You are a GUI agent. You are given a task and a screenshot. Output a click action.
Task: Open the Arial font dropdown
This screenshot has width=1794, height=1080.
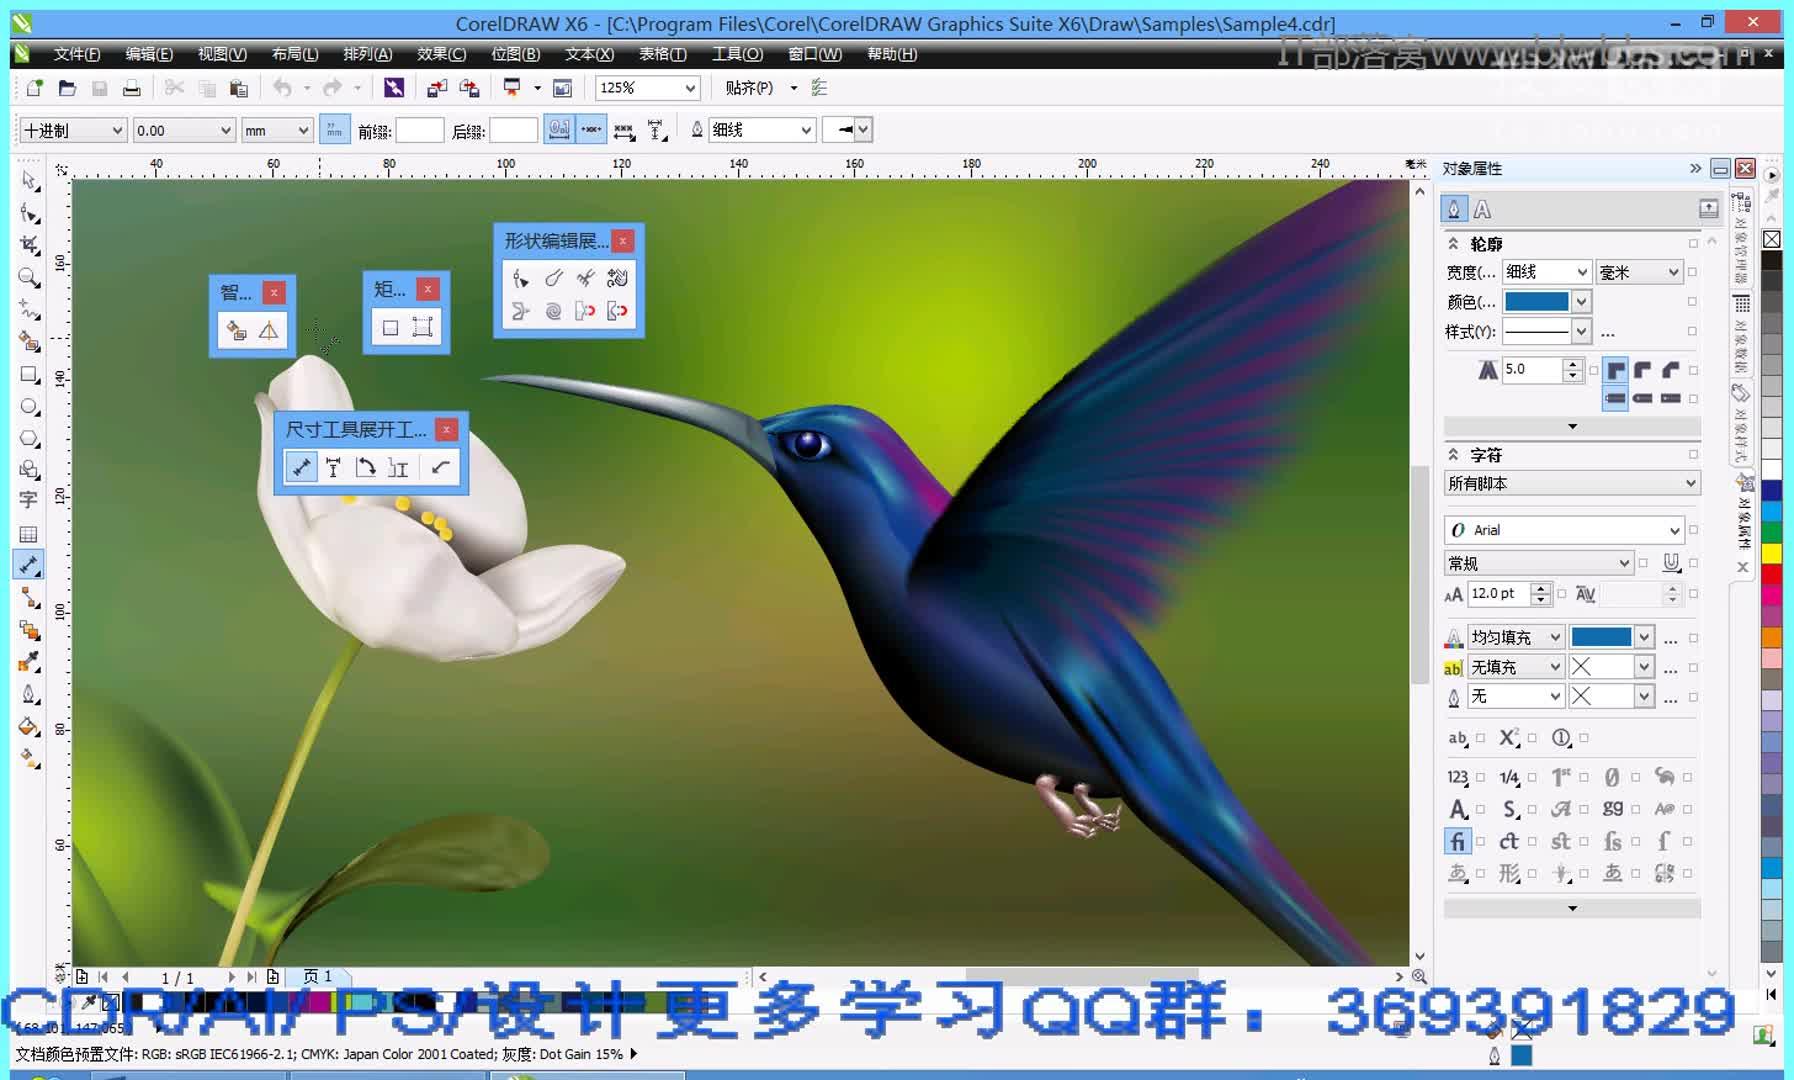pos(1676,530)
